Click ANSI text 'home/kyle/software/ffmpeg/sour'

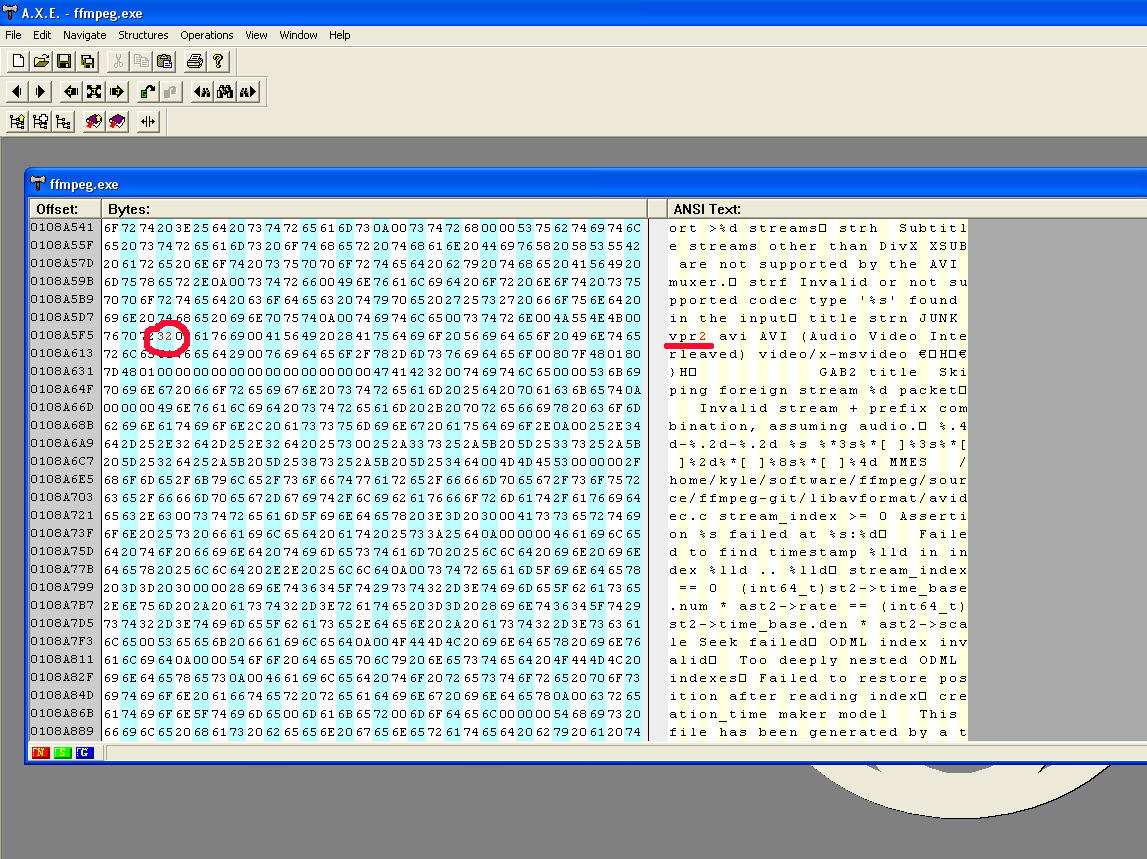coord(818,480)
